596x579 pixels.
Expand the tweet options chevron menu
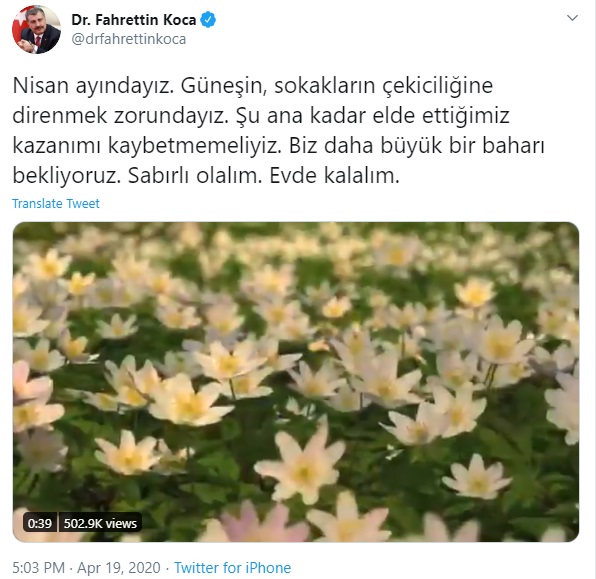pyautogui.click(x=572, y=18)
